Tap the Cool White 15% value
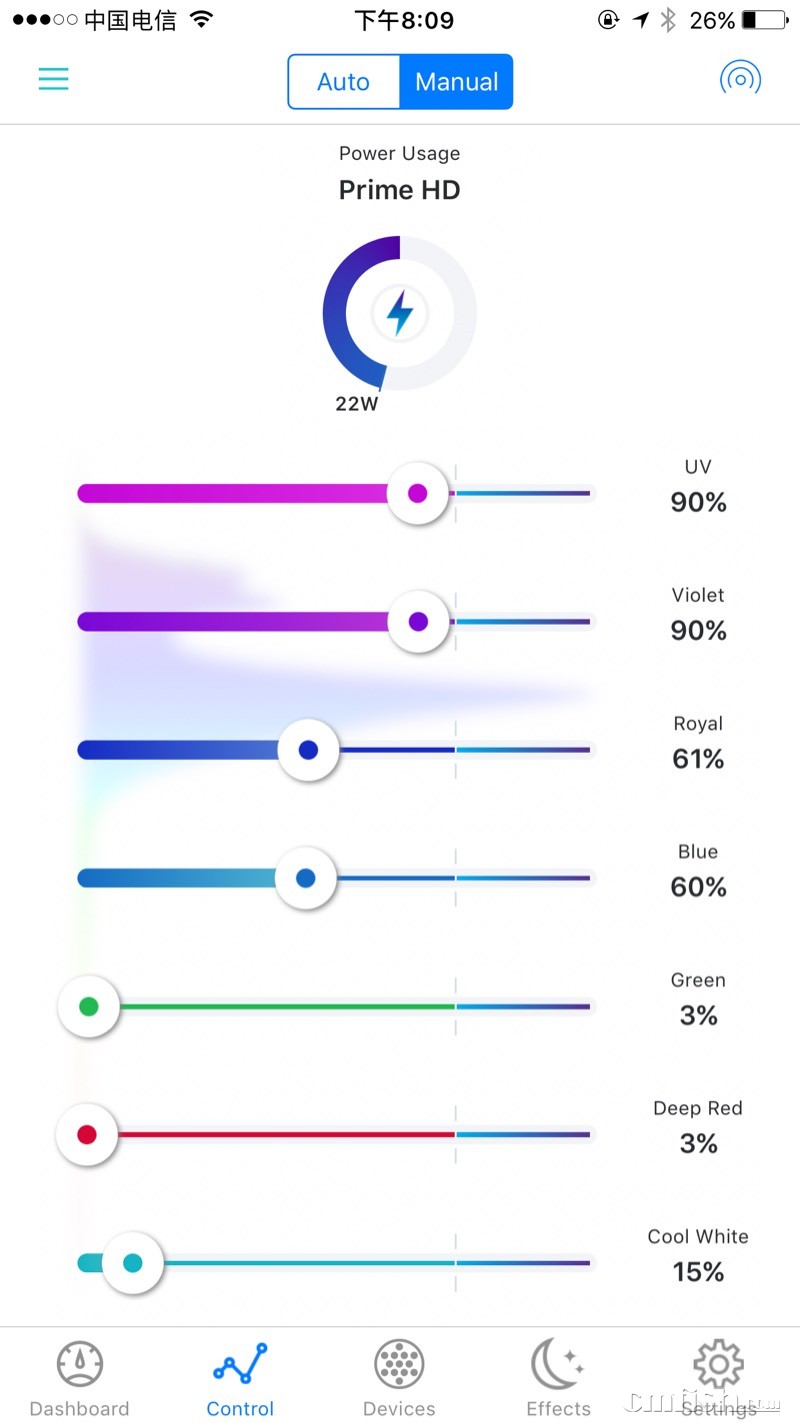800x1423 pixels. (x=698, y=1272)
